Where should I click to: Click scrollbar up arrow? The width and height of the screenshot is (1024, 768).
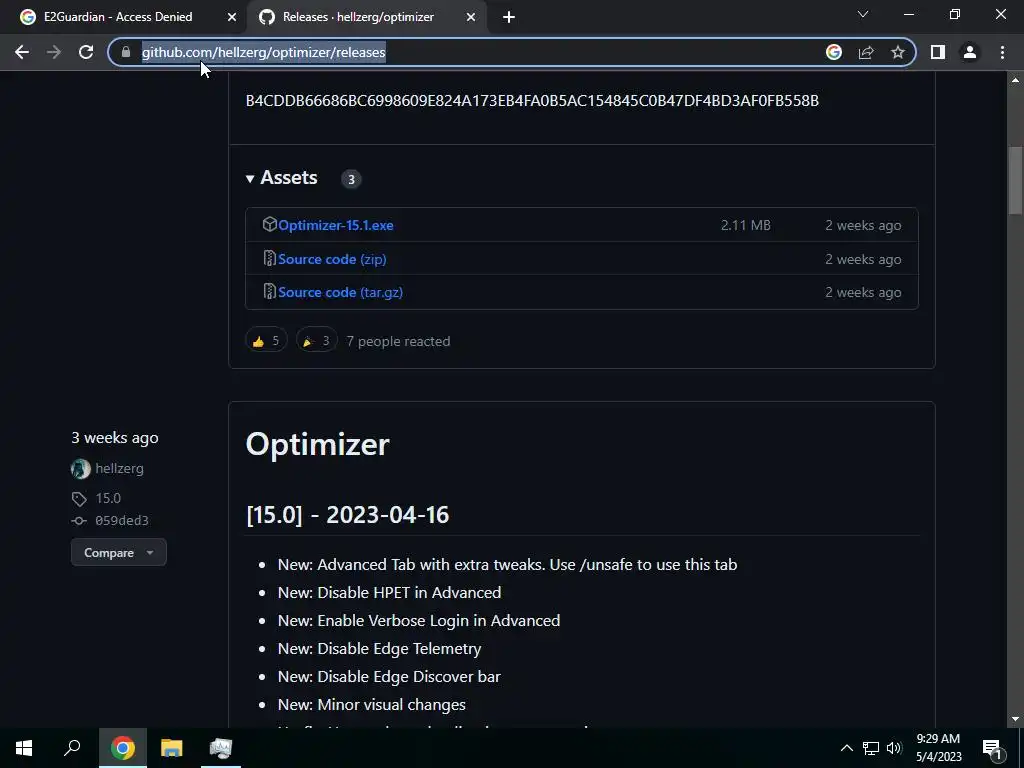1015,80
